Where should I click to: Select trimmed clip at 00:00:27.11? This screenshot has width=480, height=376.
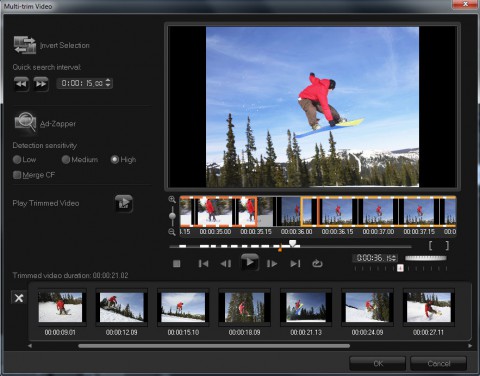[428, 307]
